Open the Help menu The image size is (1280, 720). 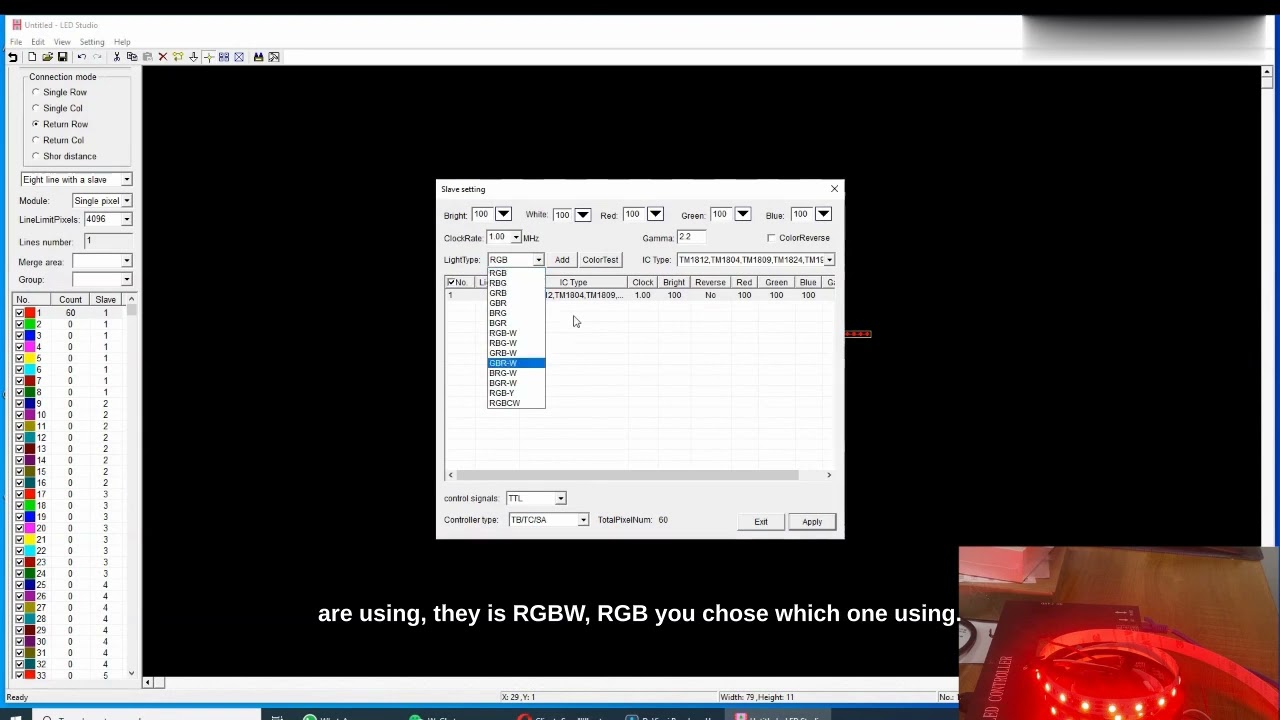pyautogui.click(x=122, y=42)
